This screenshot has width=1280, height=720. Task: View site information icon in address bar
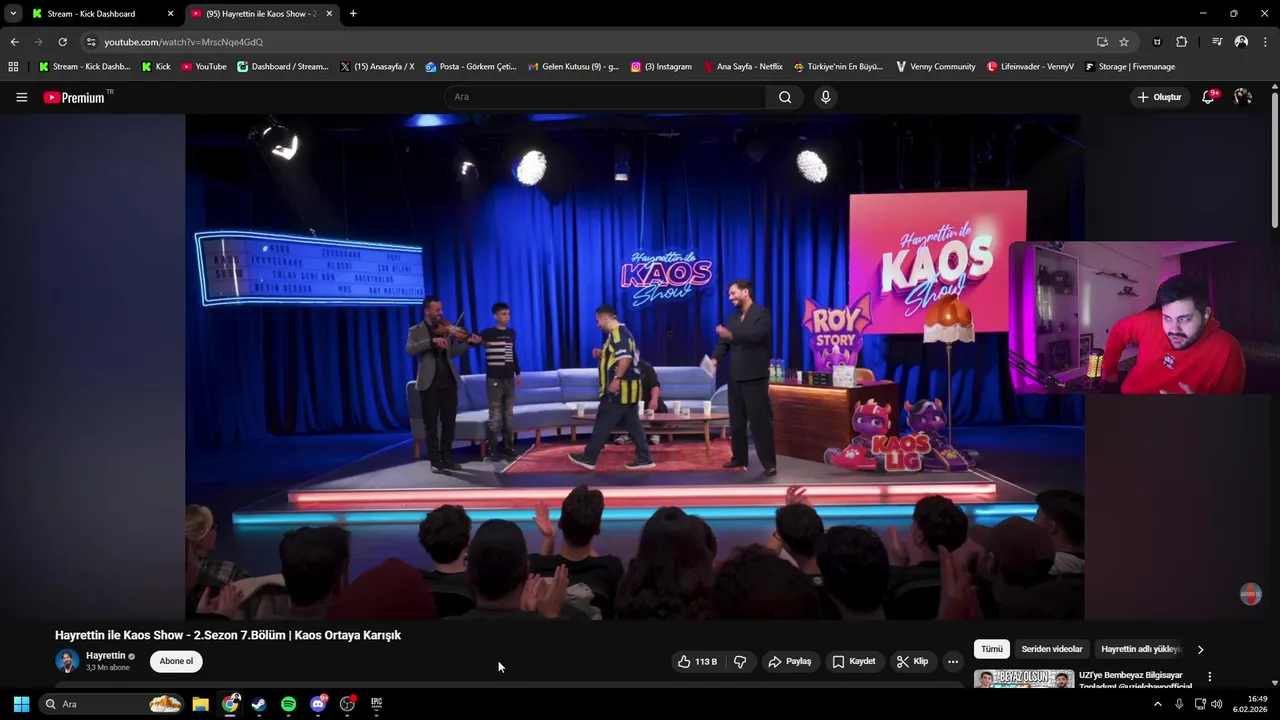pos(91,42)
